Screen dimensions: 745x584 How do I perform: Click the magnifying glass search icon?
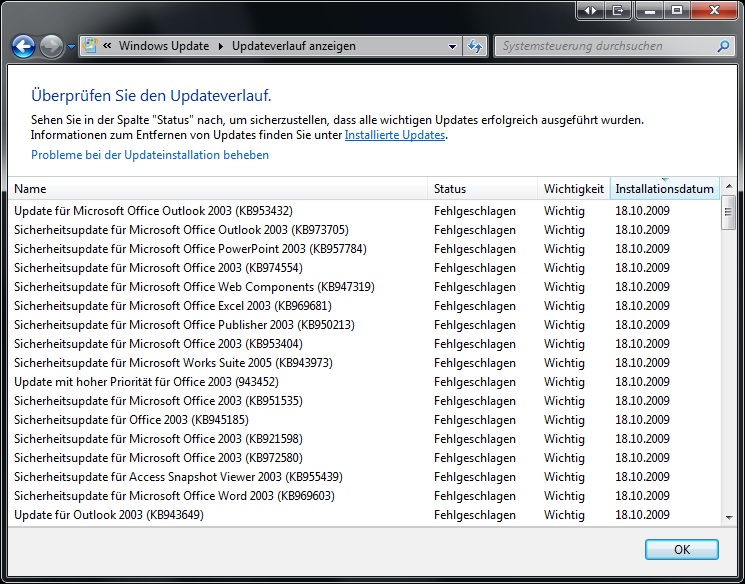(x=723, y=46)
